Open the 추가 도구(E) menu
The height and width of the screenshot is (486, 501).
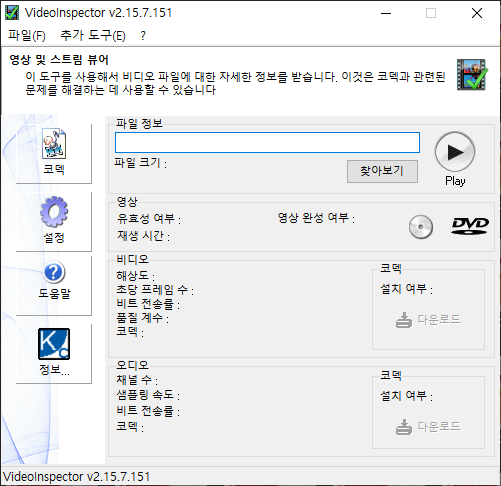93,35
